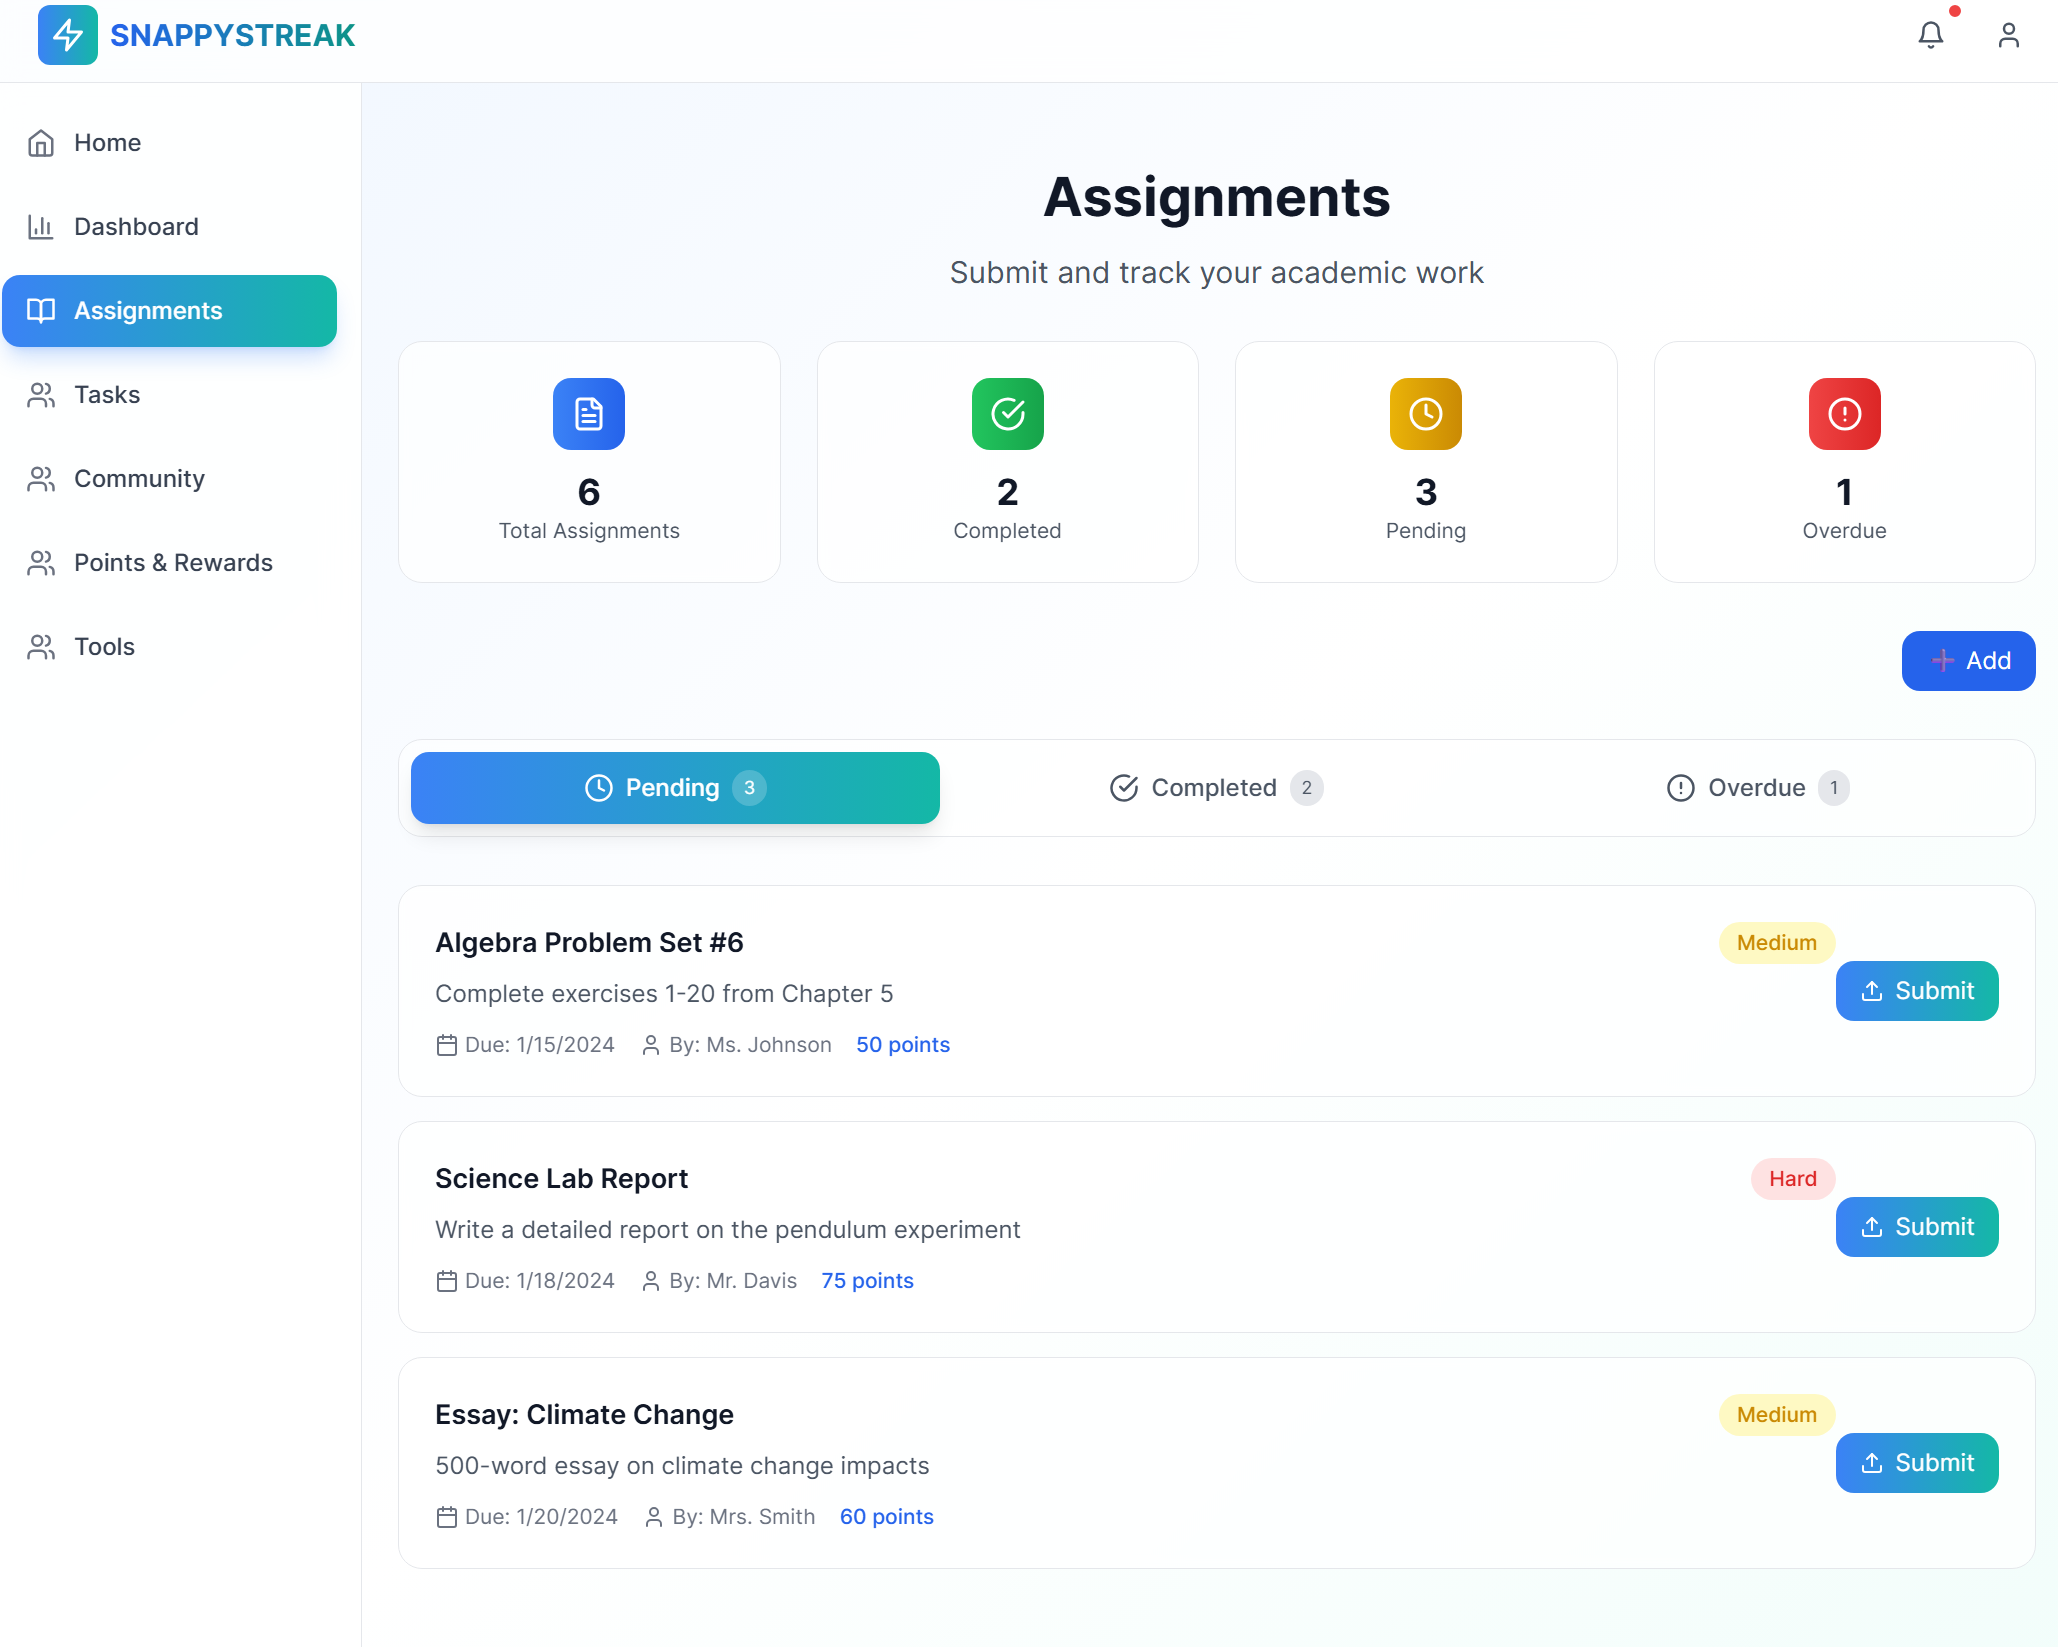Open Tasks in the sidebar

tap(107, 395)
